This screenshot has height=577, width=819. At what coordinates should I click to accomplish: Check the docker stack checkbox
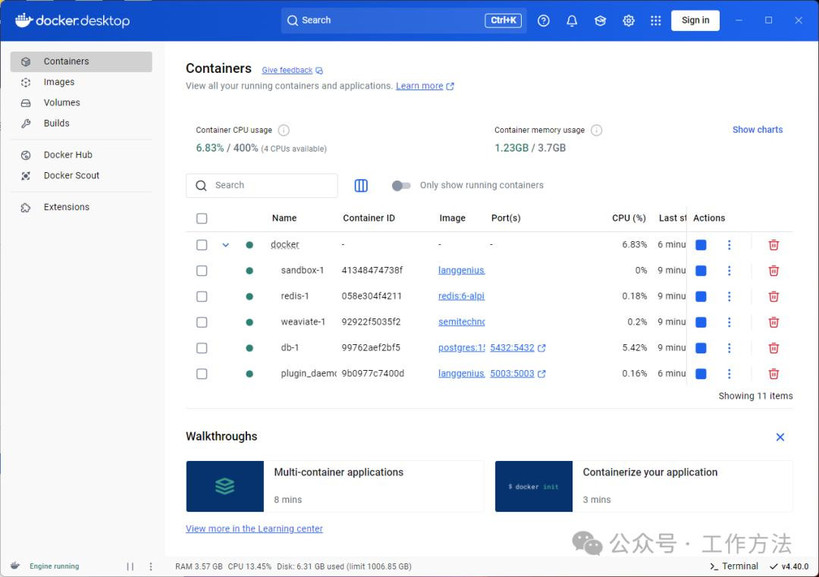click(x=202, y=245)
